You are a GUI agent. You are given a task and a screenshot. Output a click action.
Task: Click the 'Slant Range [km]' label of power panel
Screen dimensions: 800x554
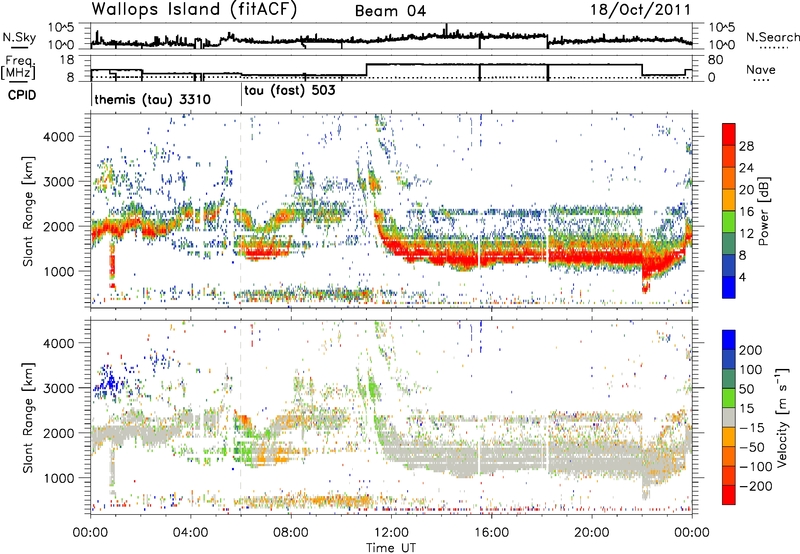(28, 211)
